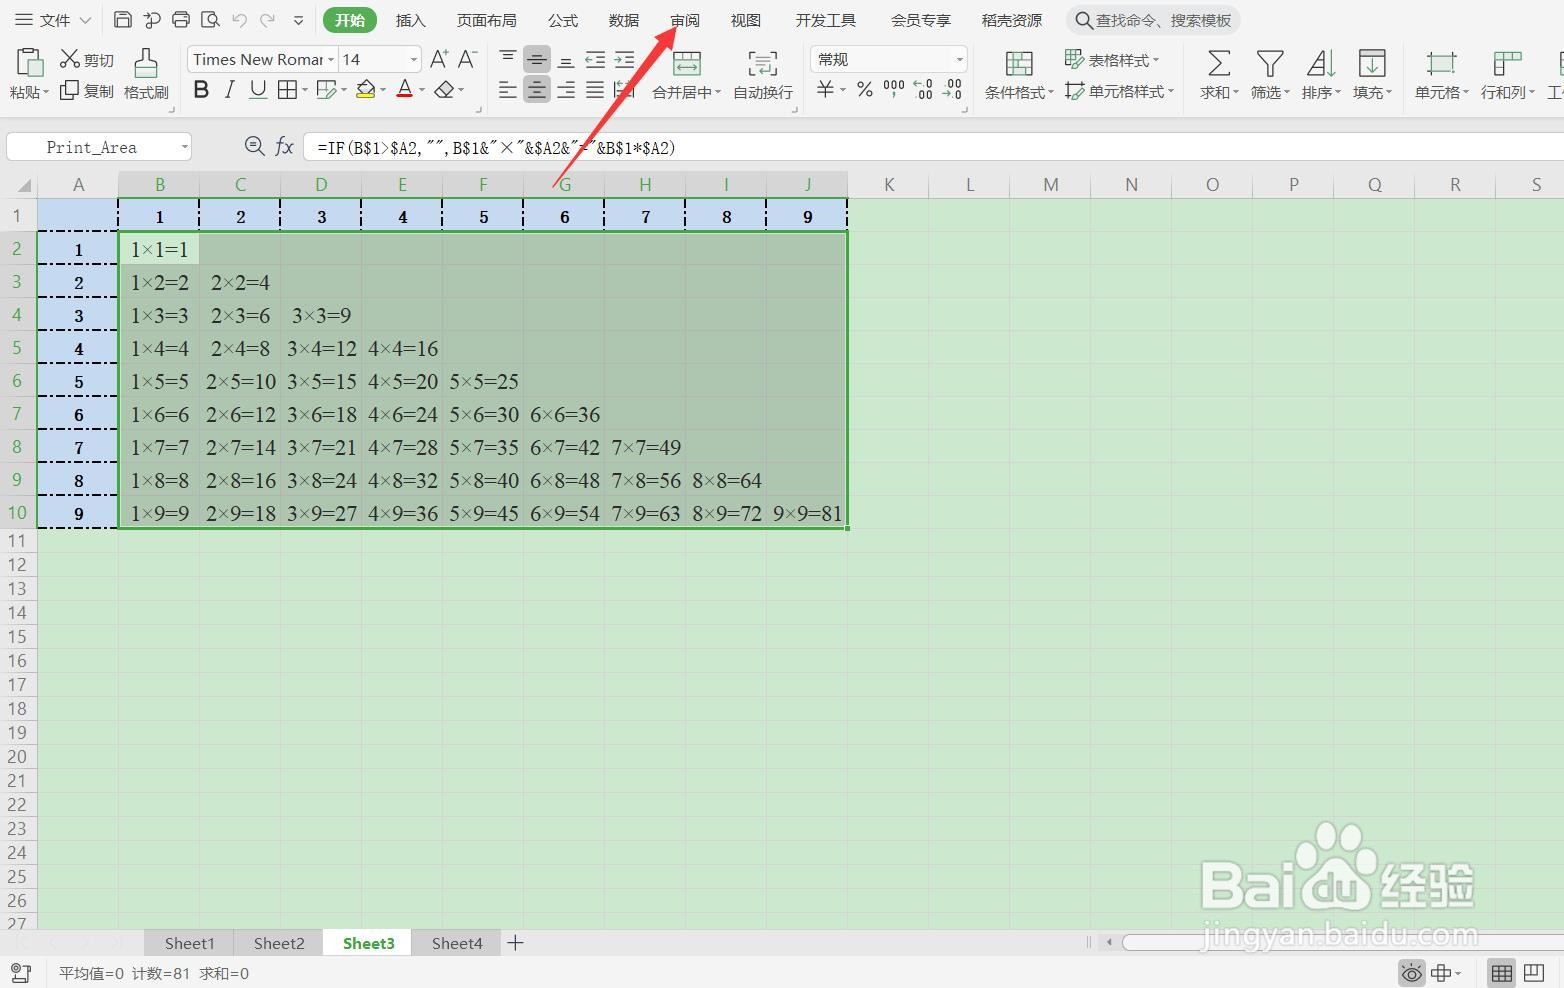Click the clear formatting eraser icon
The height and width of the screenshot is (988, 1564).
coord(444,90)
